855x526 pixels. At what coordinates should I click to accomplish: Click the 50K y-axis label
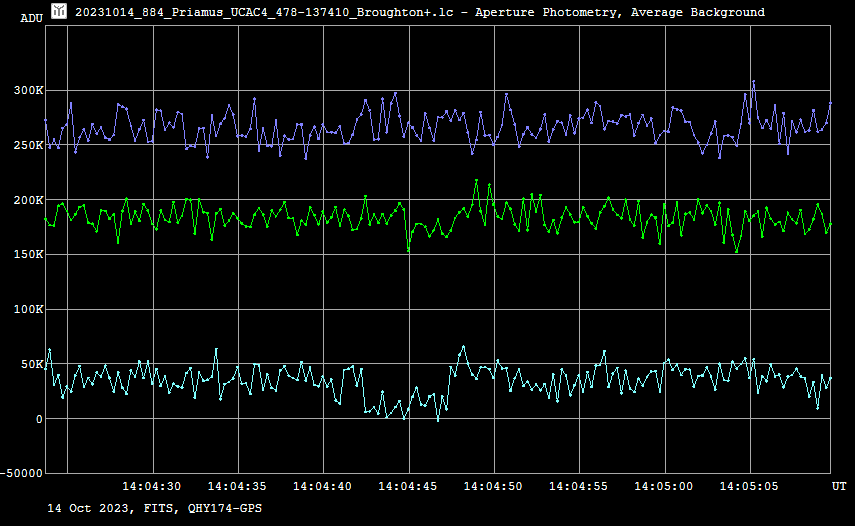32,364
